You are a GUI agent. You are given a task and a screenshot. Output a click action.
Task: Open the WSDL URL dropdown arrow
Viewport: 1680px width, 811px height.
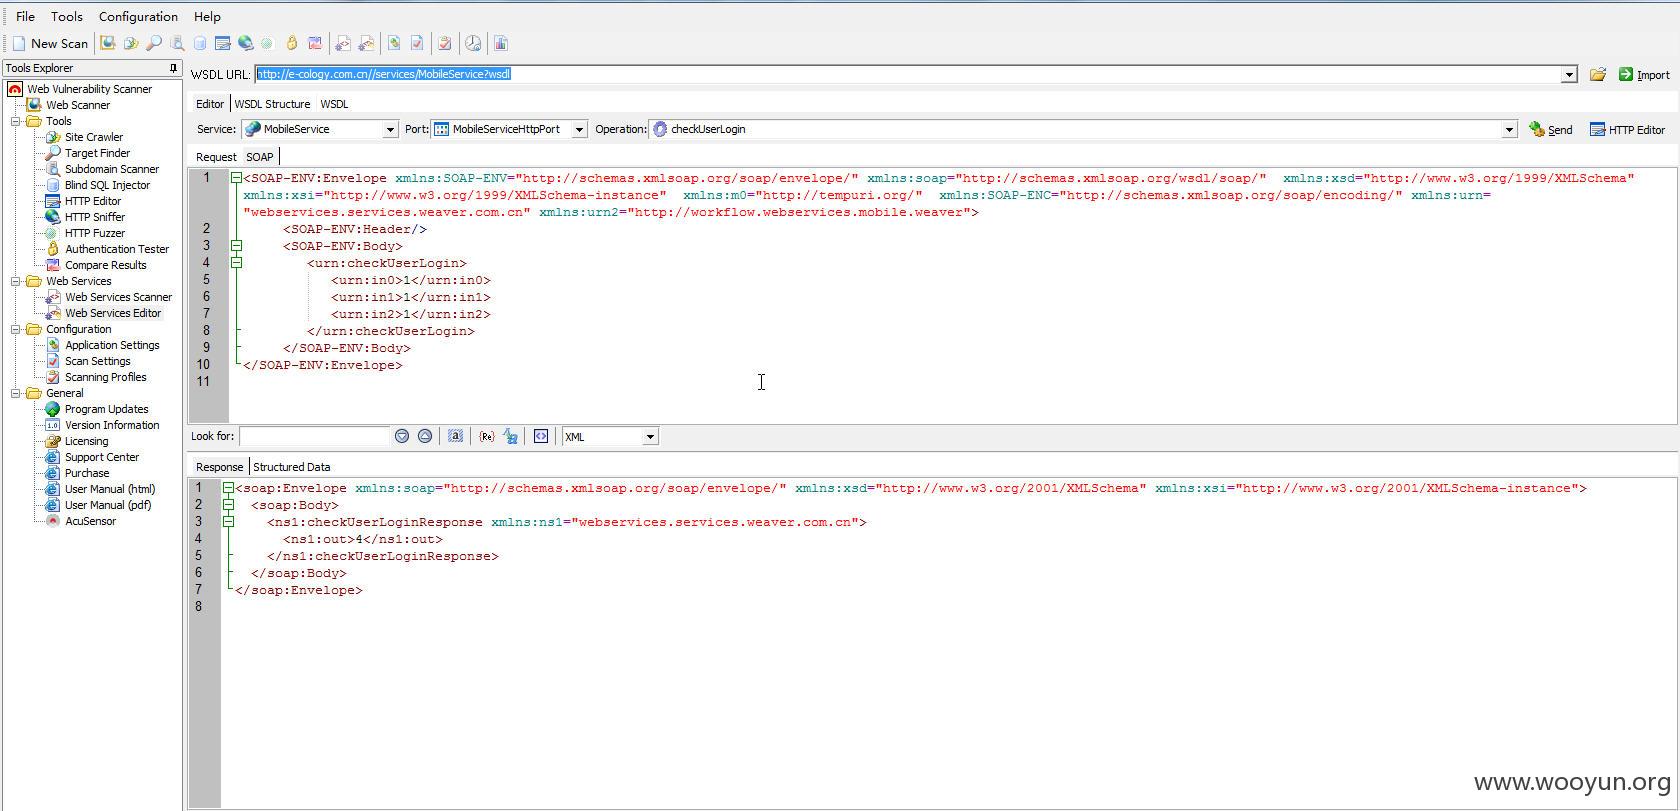point(1569,75)
